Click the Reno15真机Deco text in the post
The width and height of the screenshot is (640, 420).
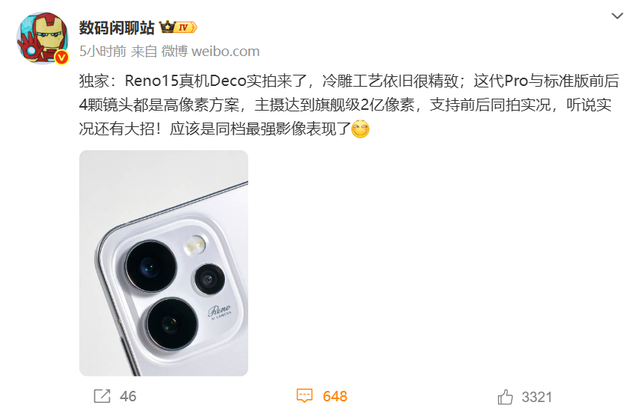(x=185, y=81)
